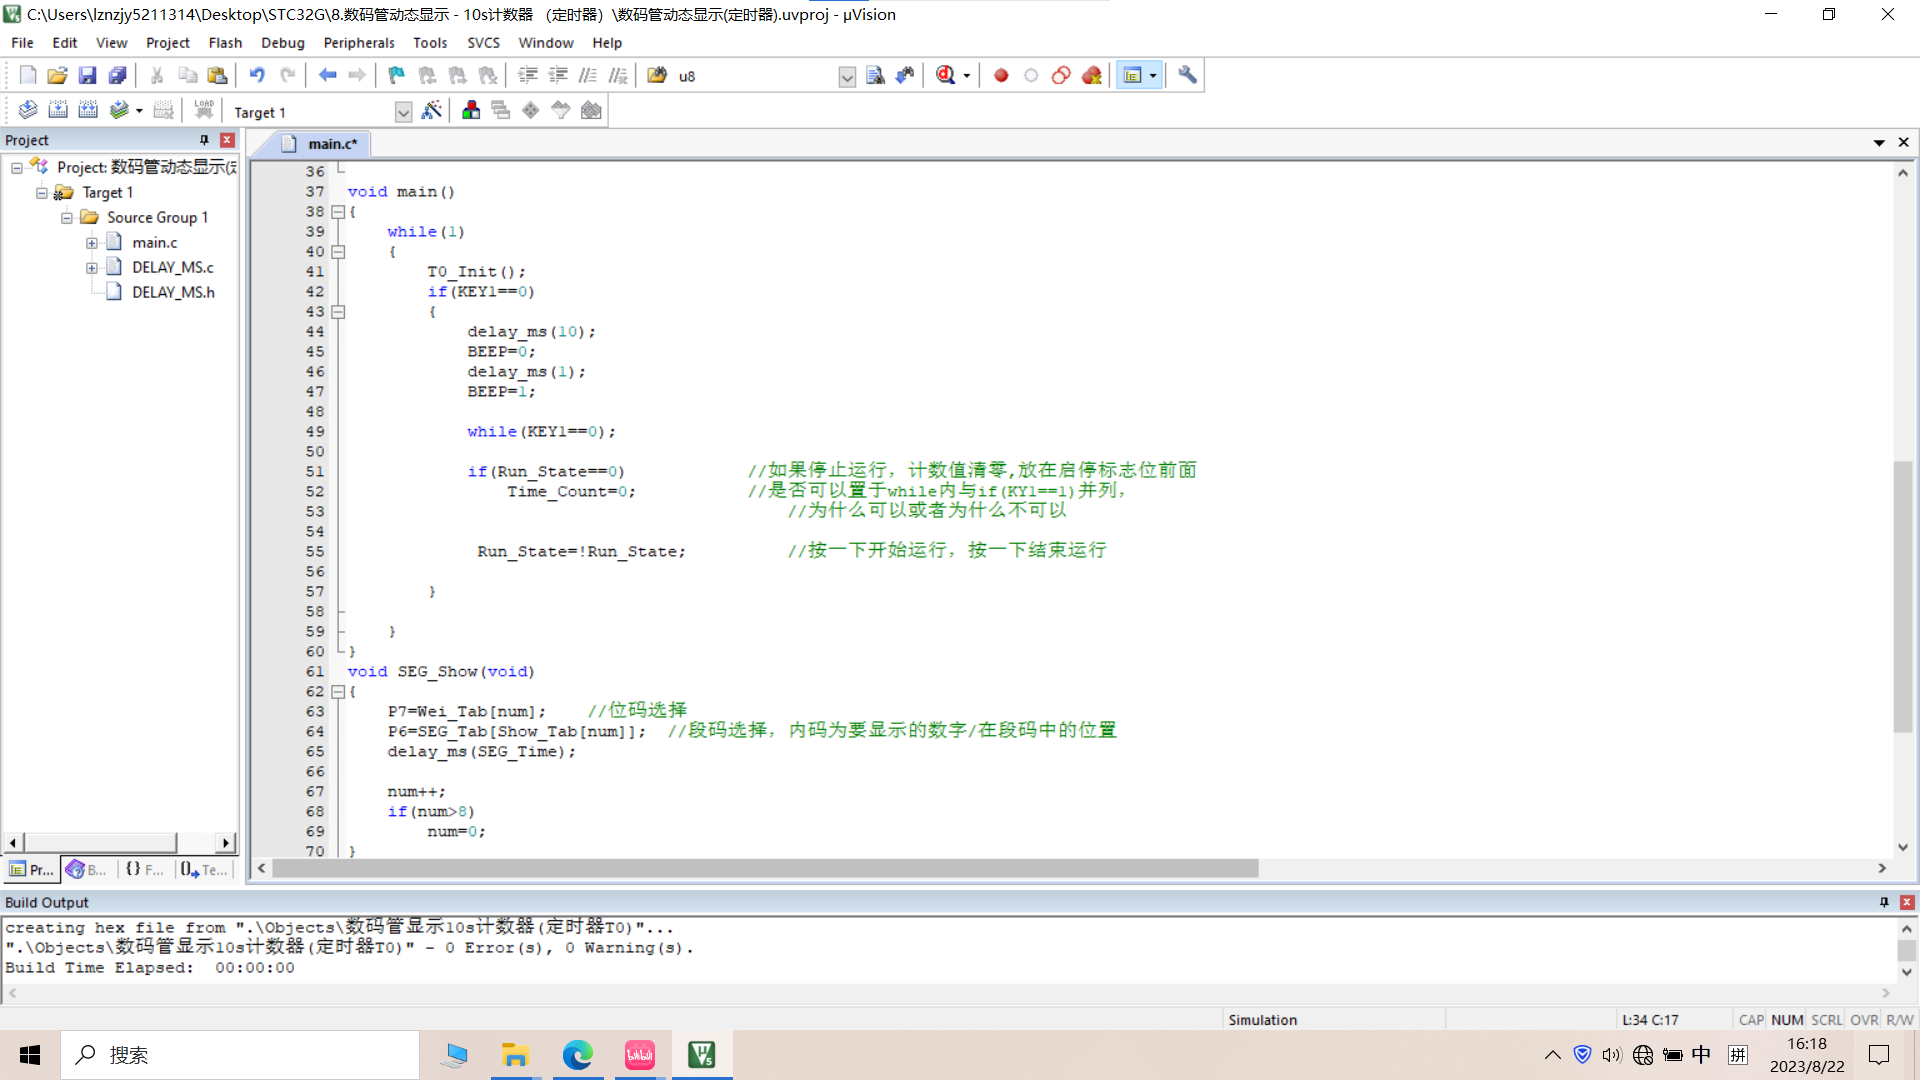Save the current file
Screen dimensions: 1920x1080
click(x=87, y=75)
